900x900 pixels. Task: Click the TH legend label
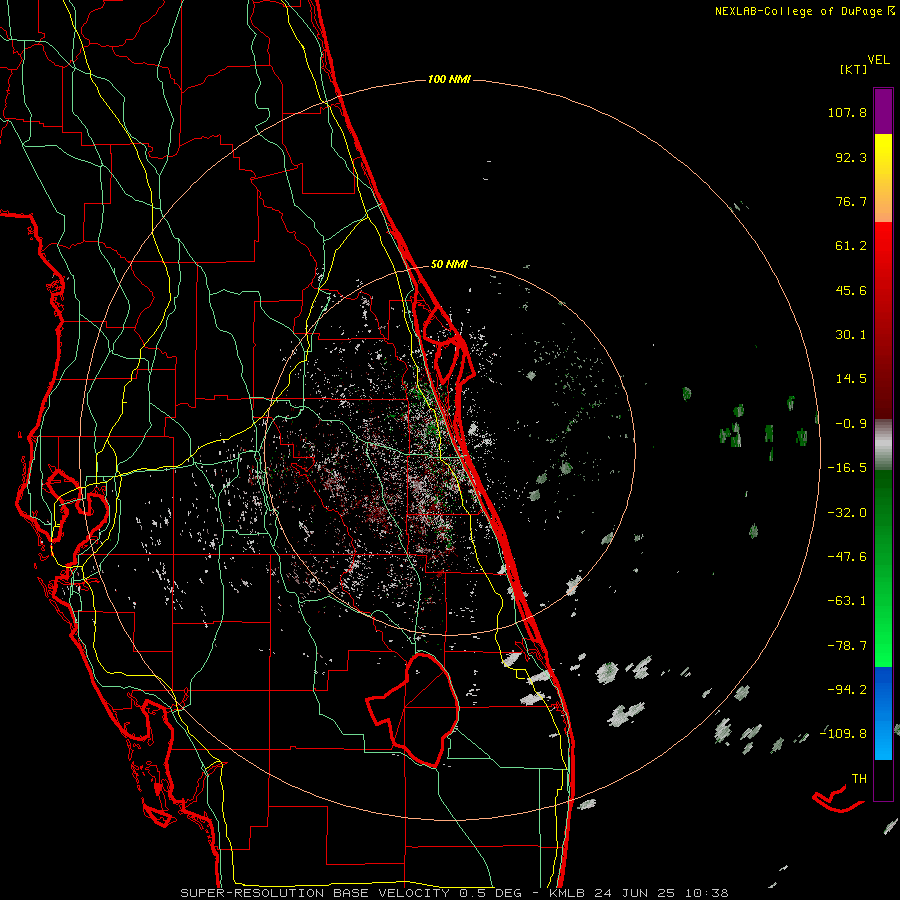tap(859, 778)
